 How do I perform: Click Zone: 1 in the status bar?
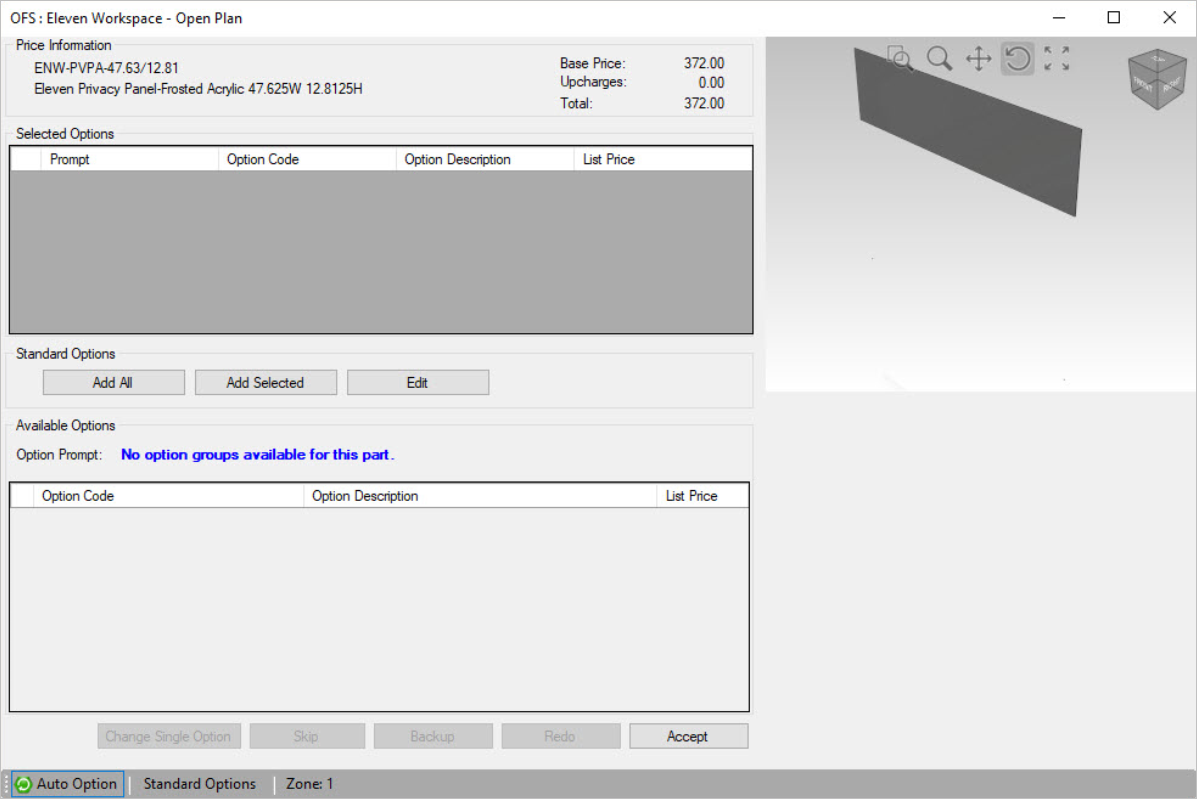[x=309, y=784]
